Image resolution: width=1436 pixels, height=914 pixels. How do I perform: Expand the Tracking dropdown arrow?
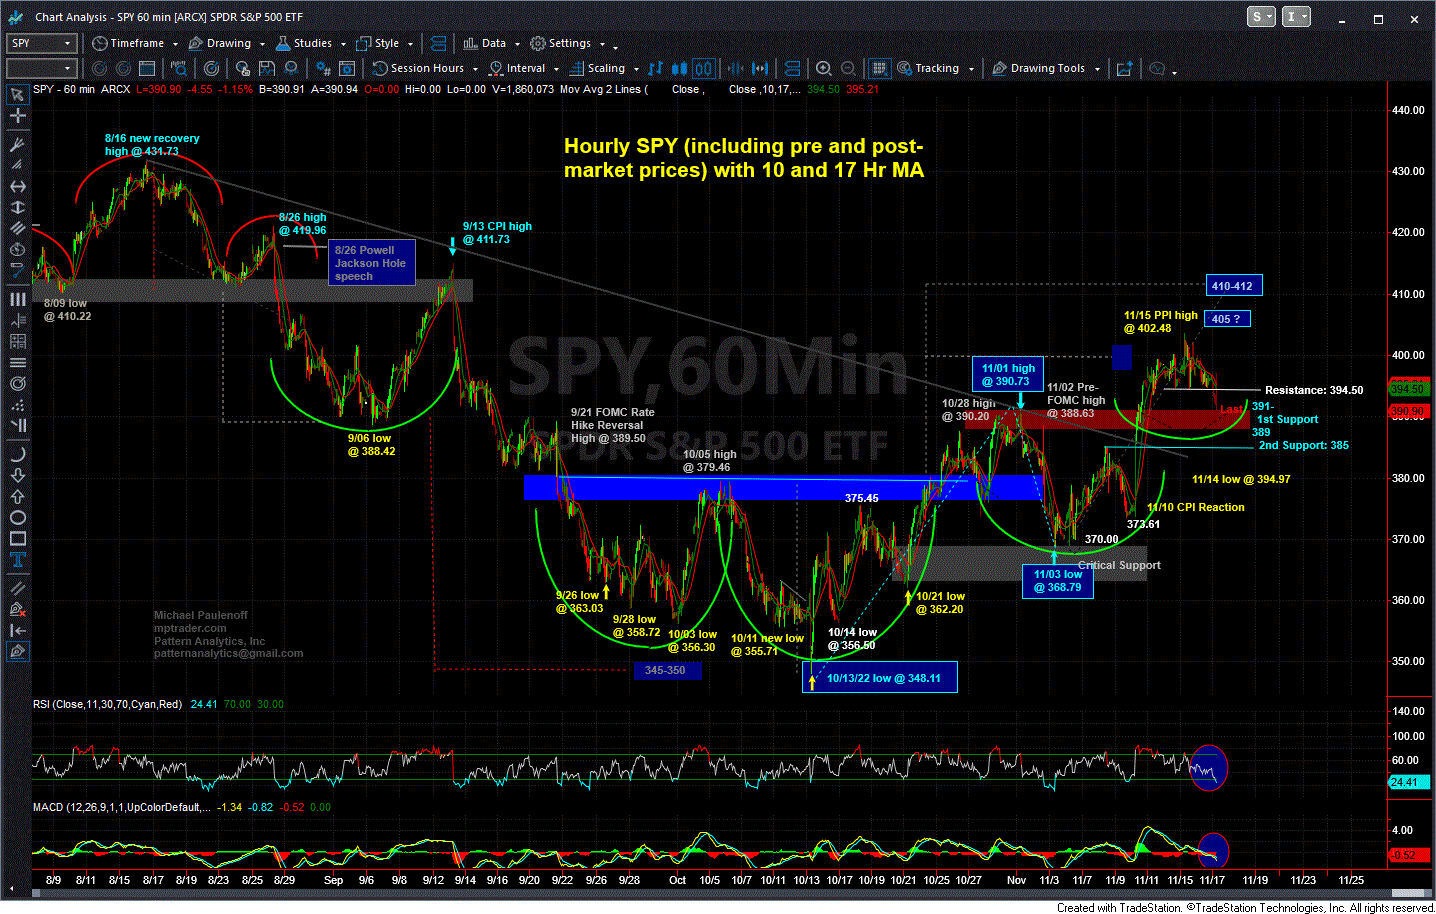coord(971,69)
